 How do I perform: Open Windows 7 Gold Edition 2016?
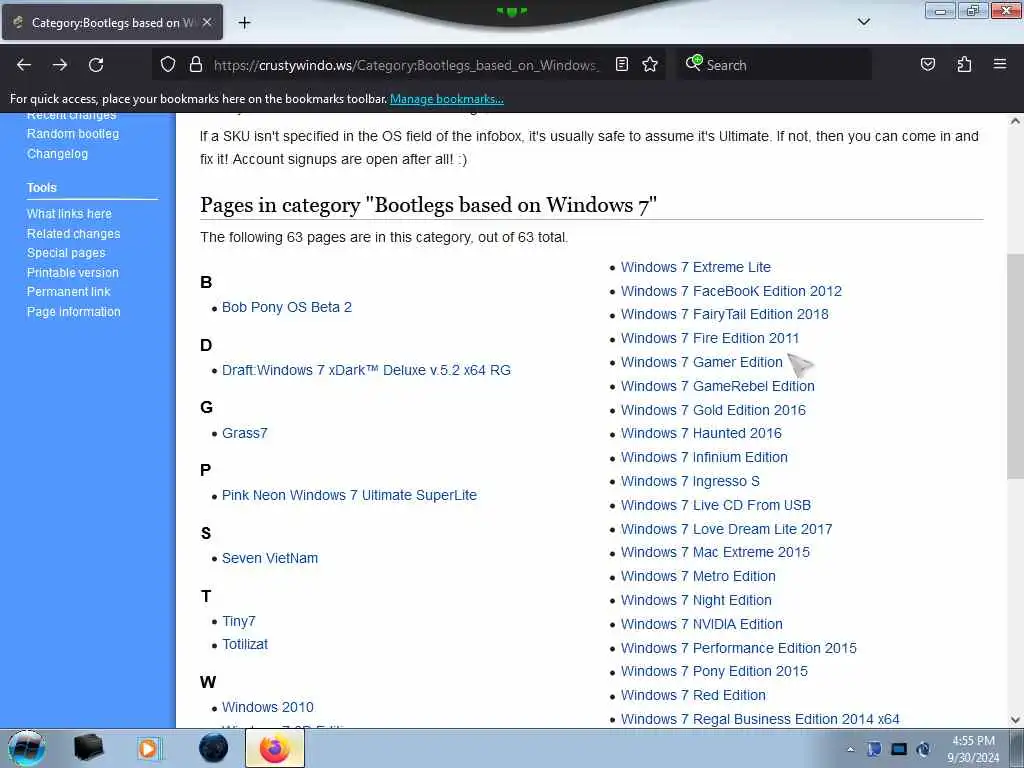pyautogui.click(x=713, y=410)
